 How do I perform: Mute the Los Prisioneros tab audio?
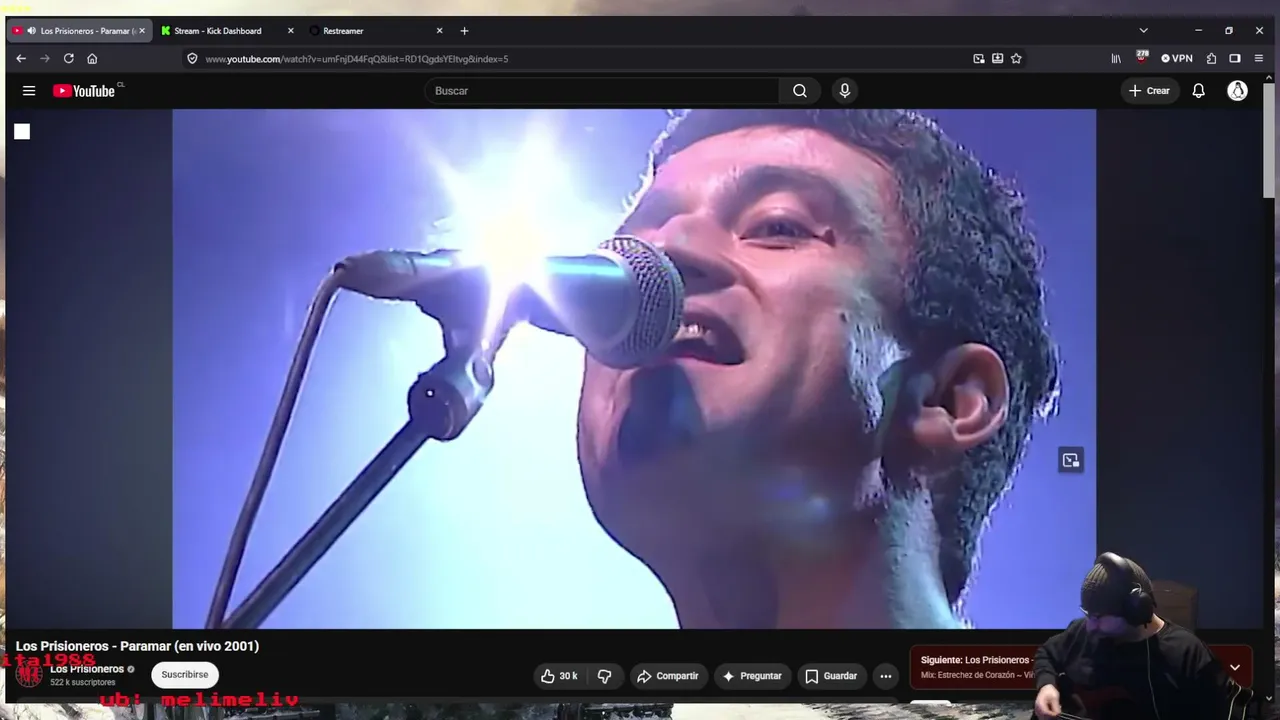pyautogui.click(x=31, y=31)
